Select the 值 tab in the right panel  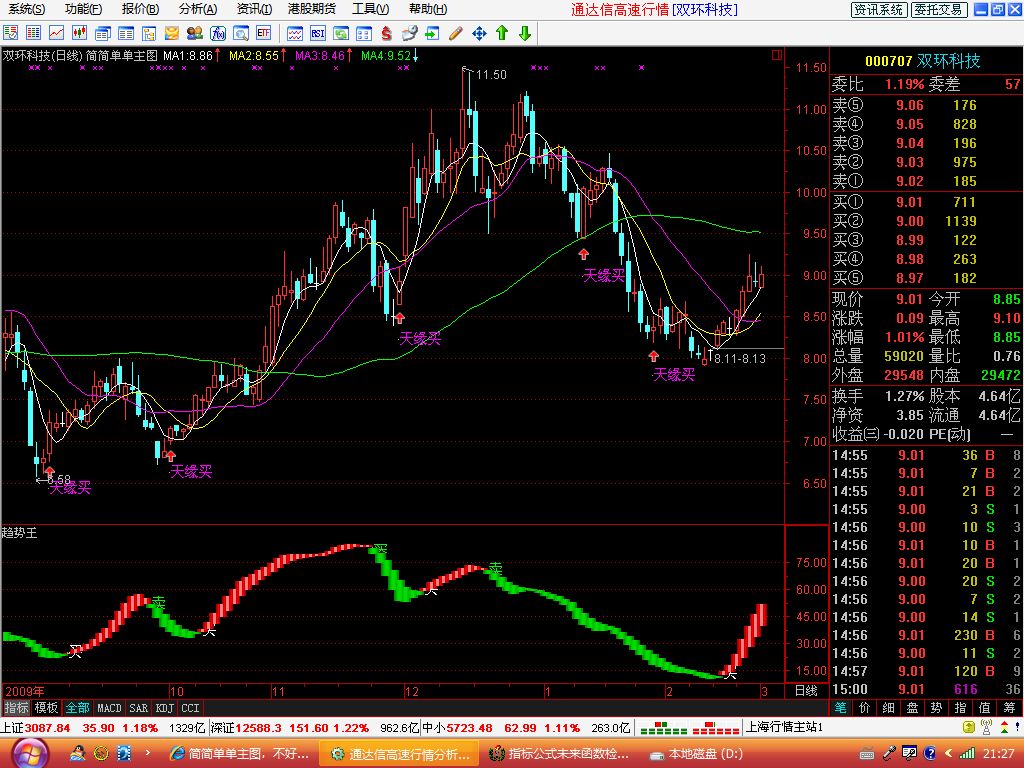coord(984,708)
